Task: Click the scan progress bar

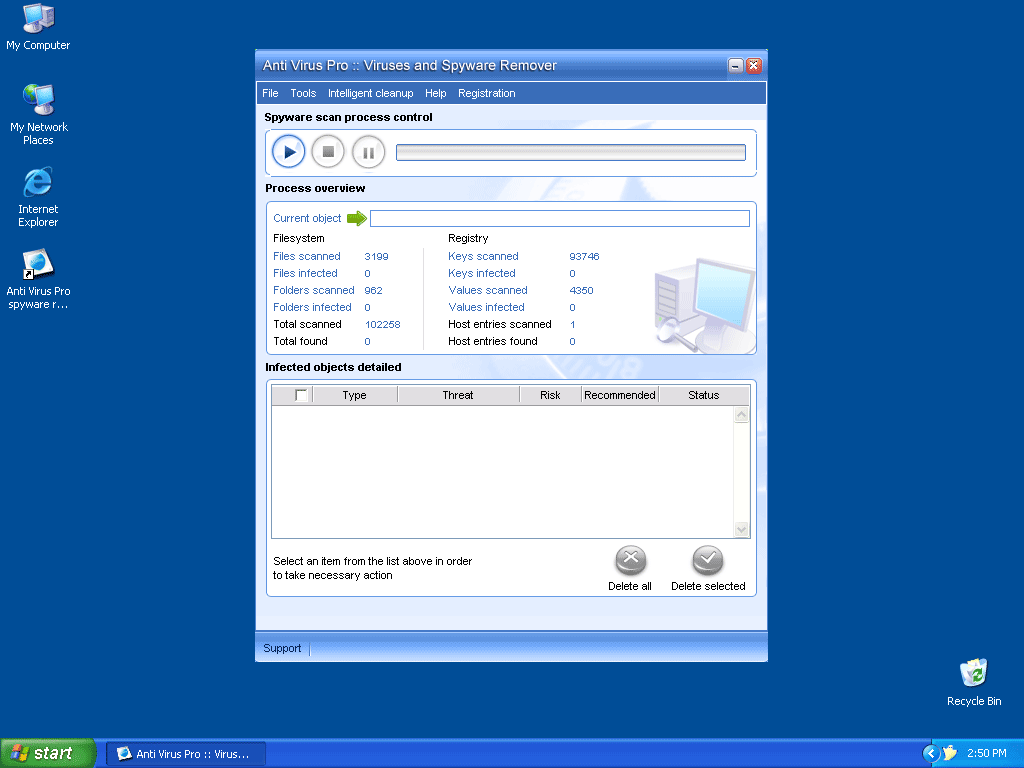Action: 570,152
